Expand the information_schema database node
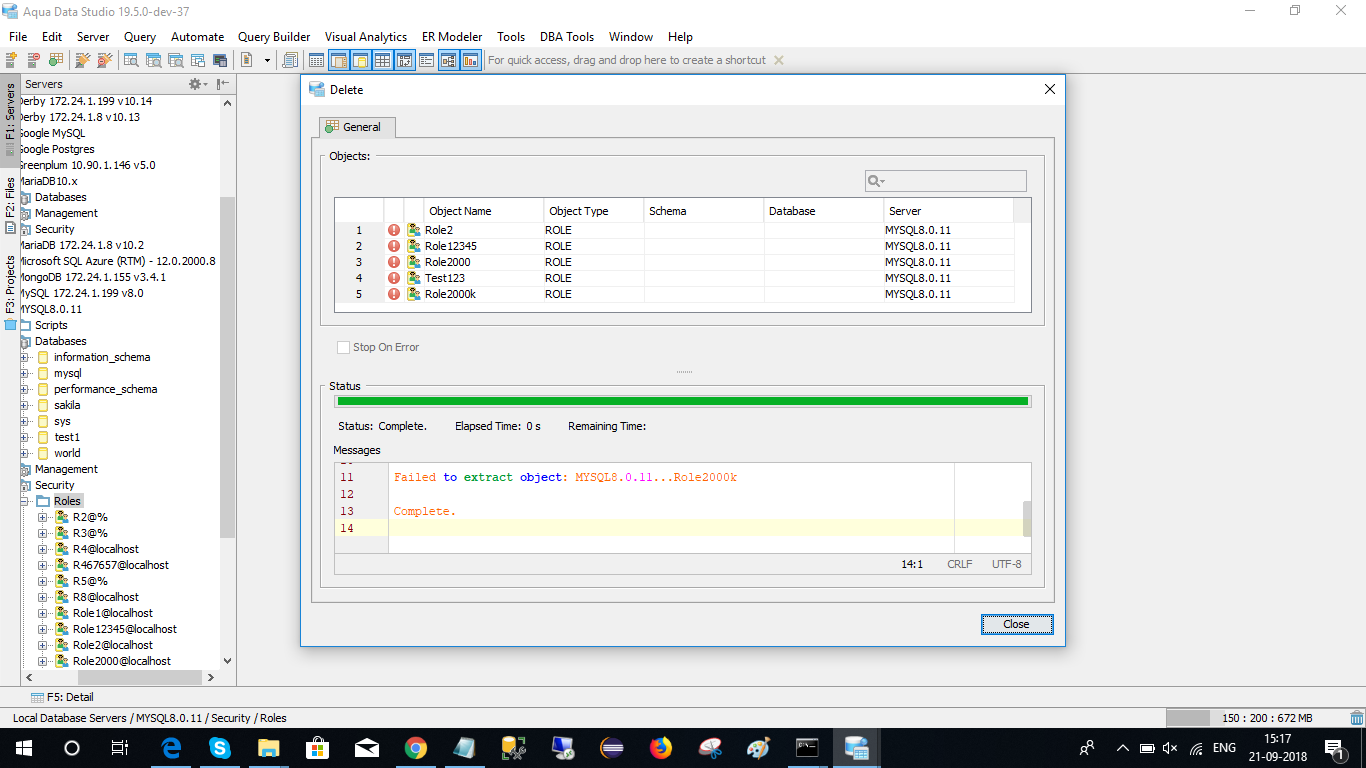Image resolution: width=1366 pixels, height=768 pixels. (25, 357)
